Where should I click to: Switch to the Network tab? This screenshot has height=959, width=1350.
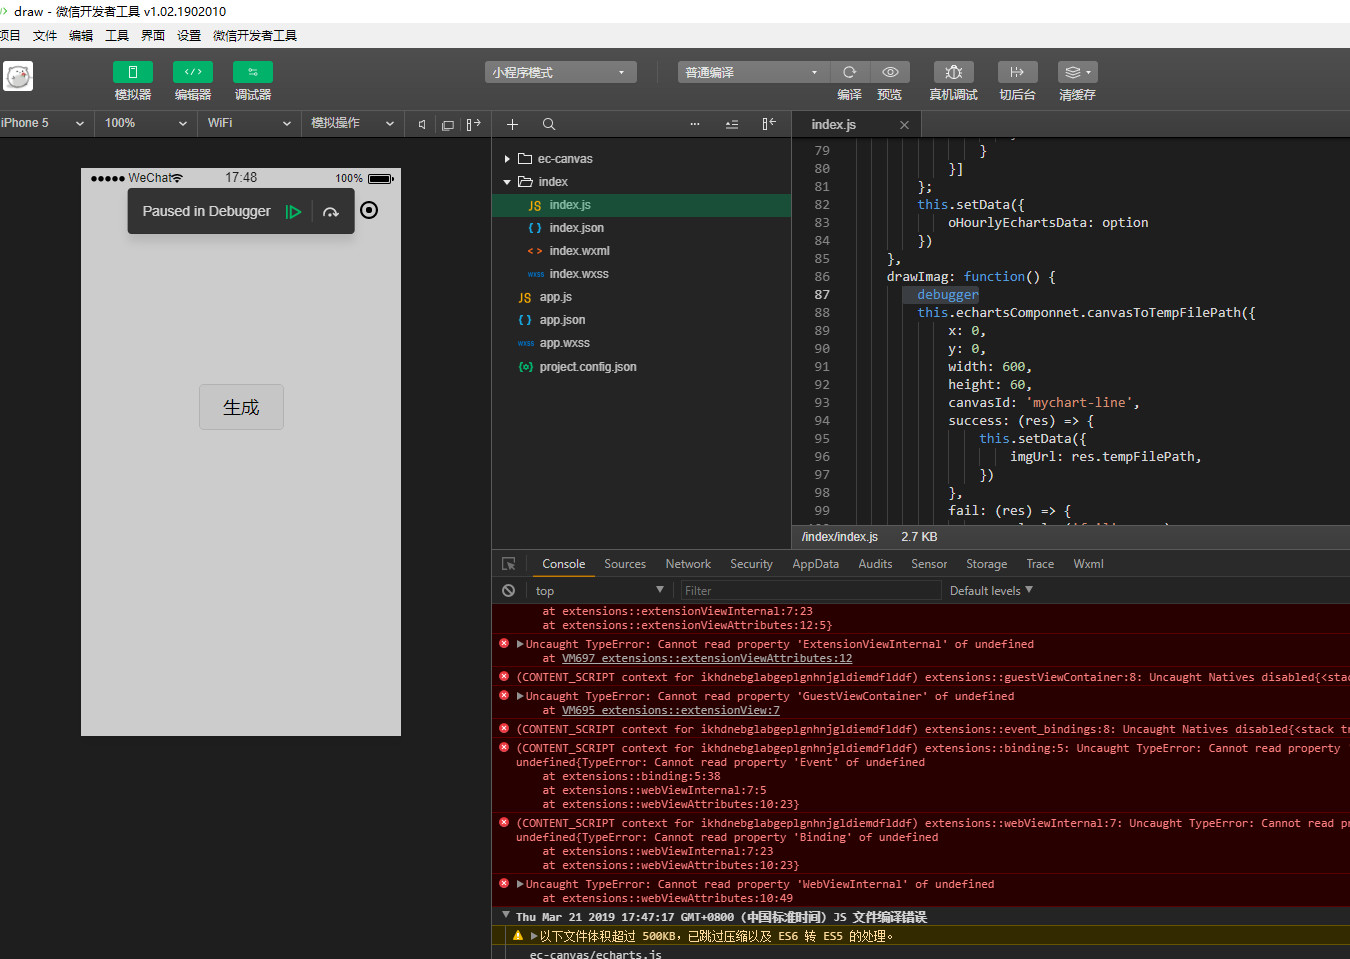[688, 564]
